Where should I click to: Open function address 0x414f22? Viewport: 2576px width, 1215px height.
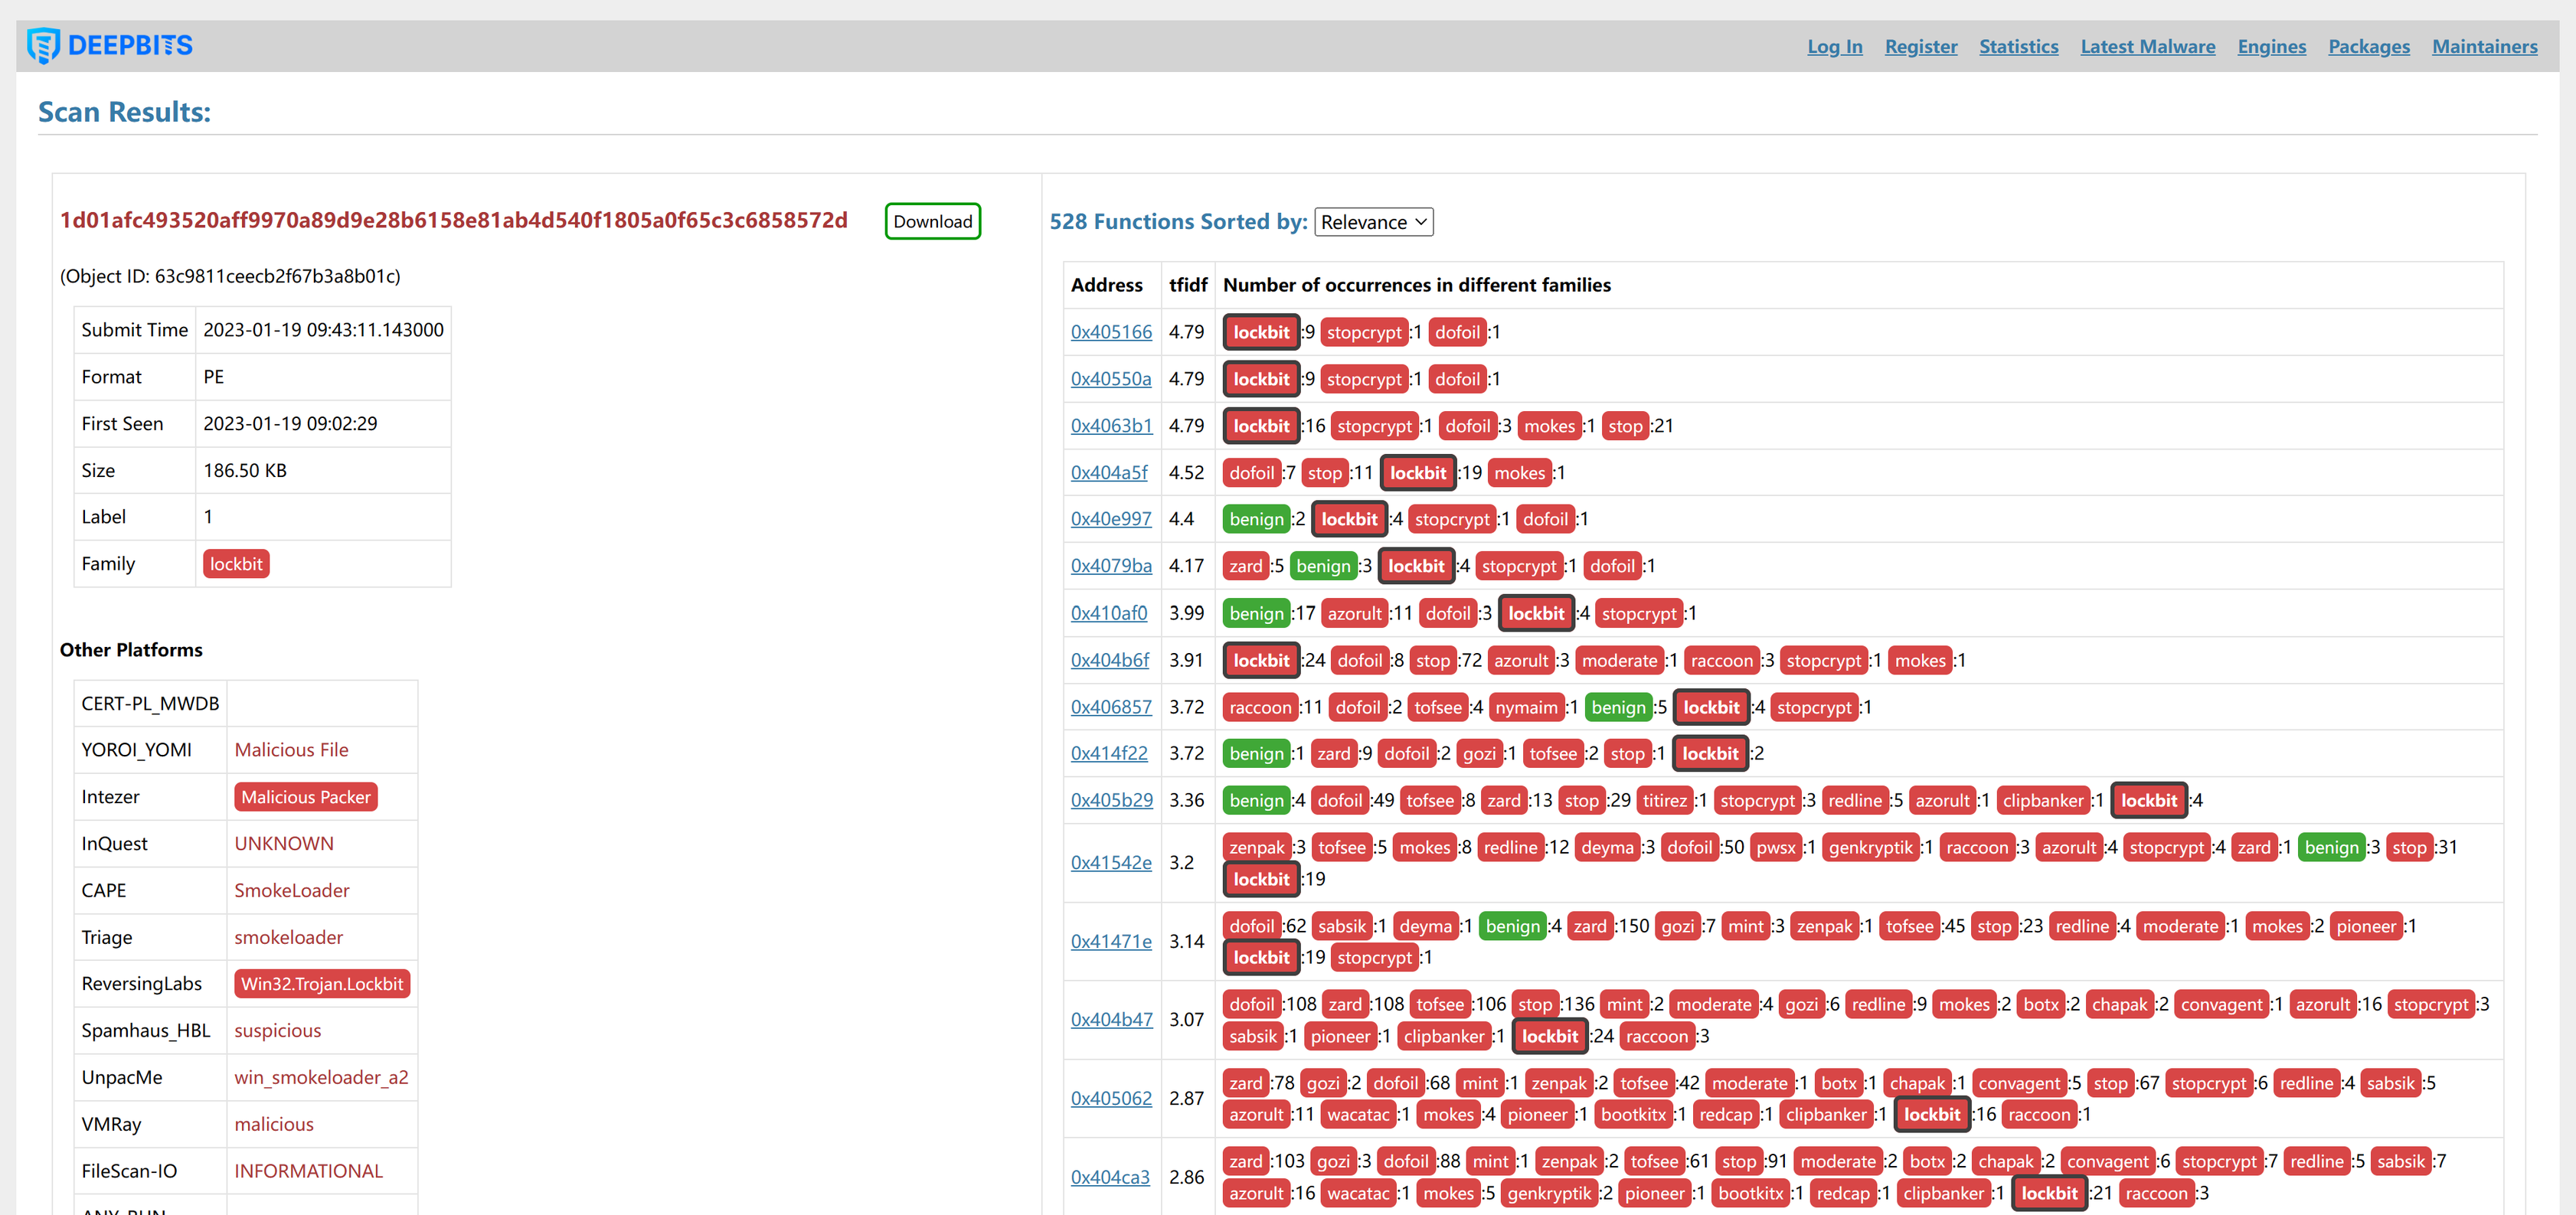click(x=1109, y=753)
